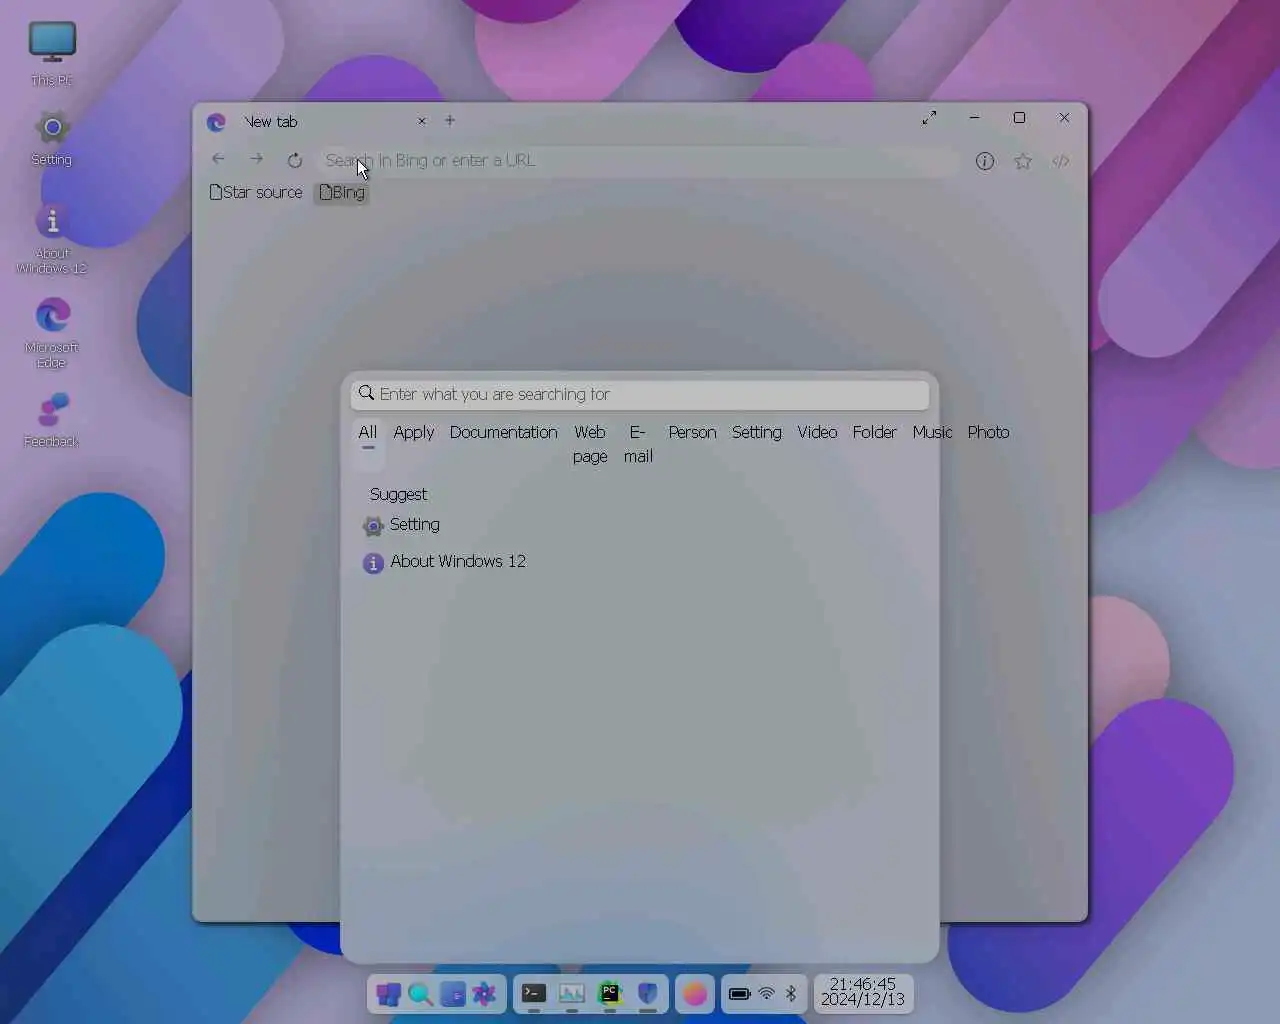The image size is (1280, 1024).
Task: Maximize the browser window
Action: tap(1019, 118)
